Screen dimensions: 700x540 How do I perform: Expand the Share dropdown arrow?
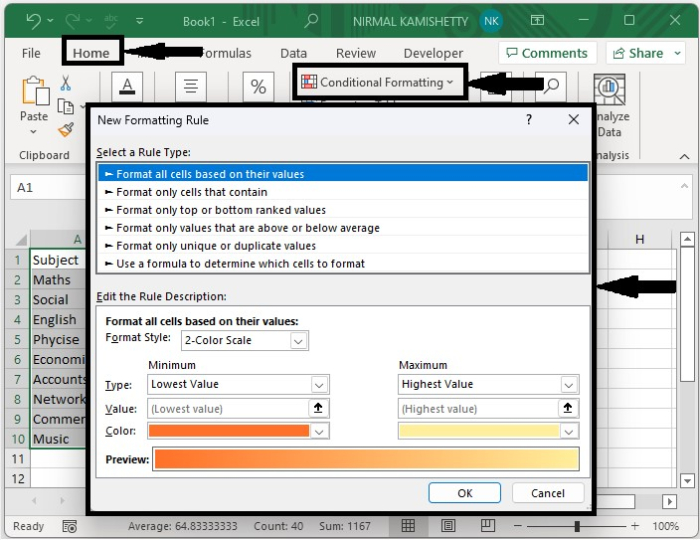point(678,53)
